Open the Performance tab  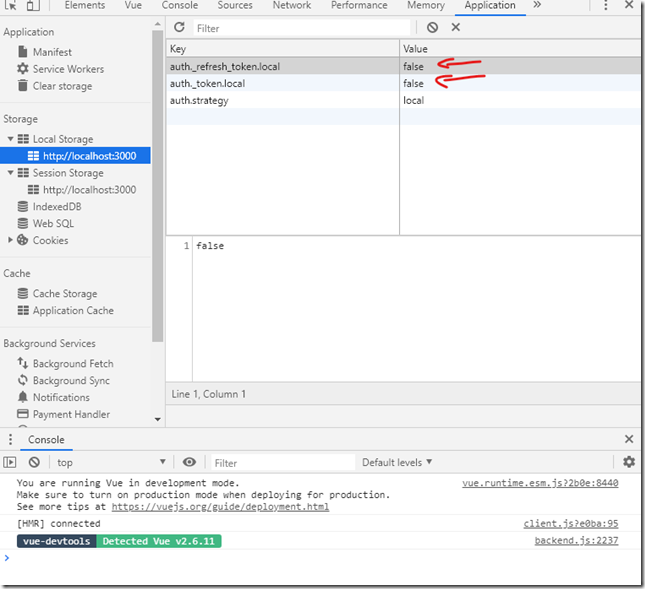tap(359, 5)
